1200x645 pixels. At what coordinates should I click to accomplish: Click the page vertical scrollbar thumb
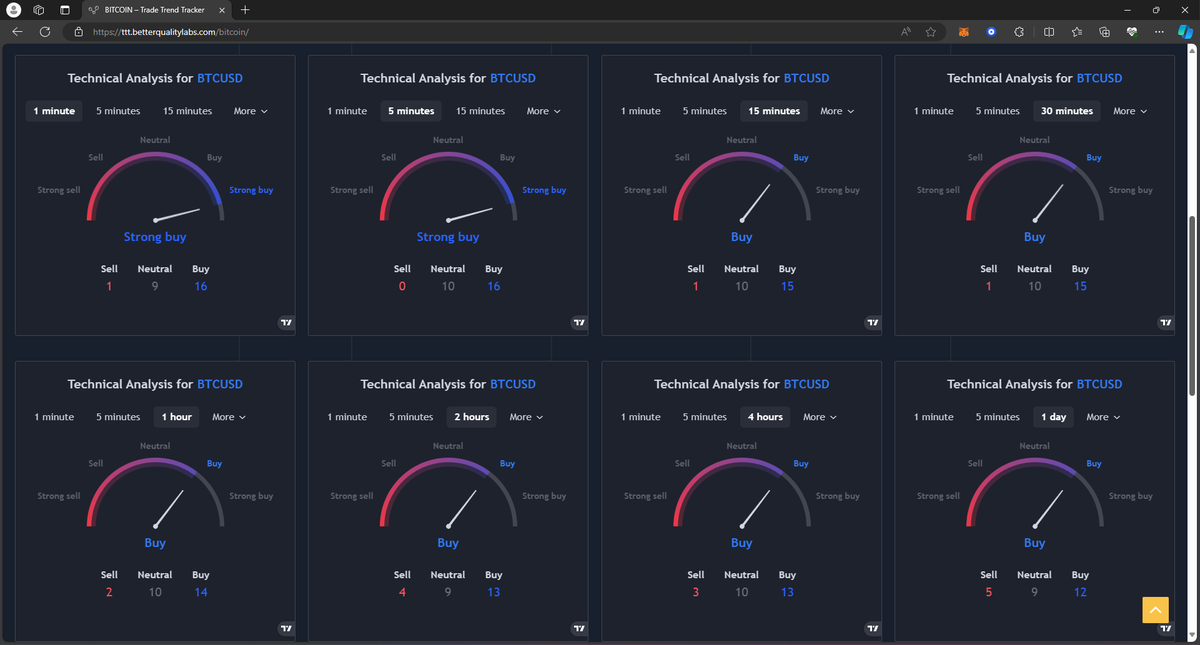tap(1190, 305)
